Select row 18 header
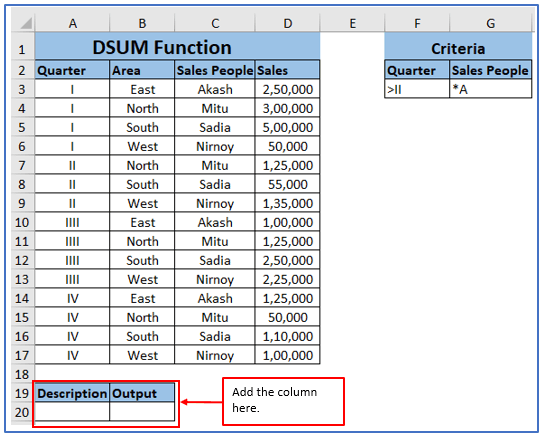 (x=23, y=374)
